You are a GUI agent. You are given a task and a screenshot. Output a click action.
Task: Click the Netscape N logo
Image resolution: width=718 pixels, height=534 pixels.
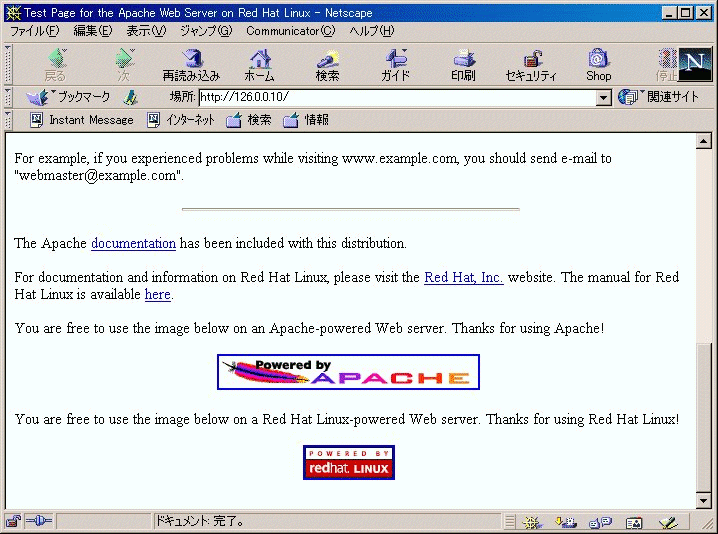pyautogui.click(x=695, y=64)
